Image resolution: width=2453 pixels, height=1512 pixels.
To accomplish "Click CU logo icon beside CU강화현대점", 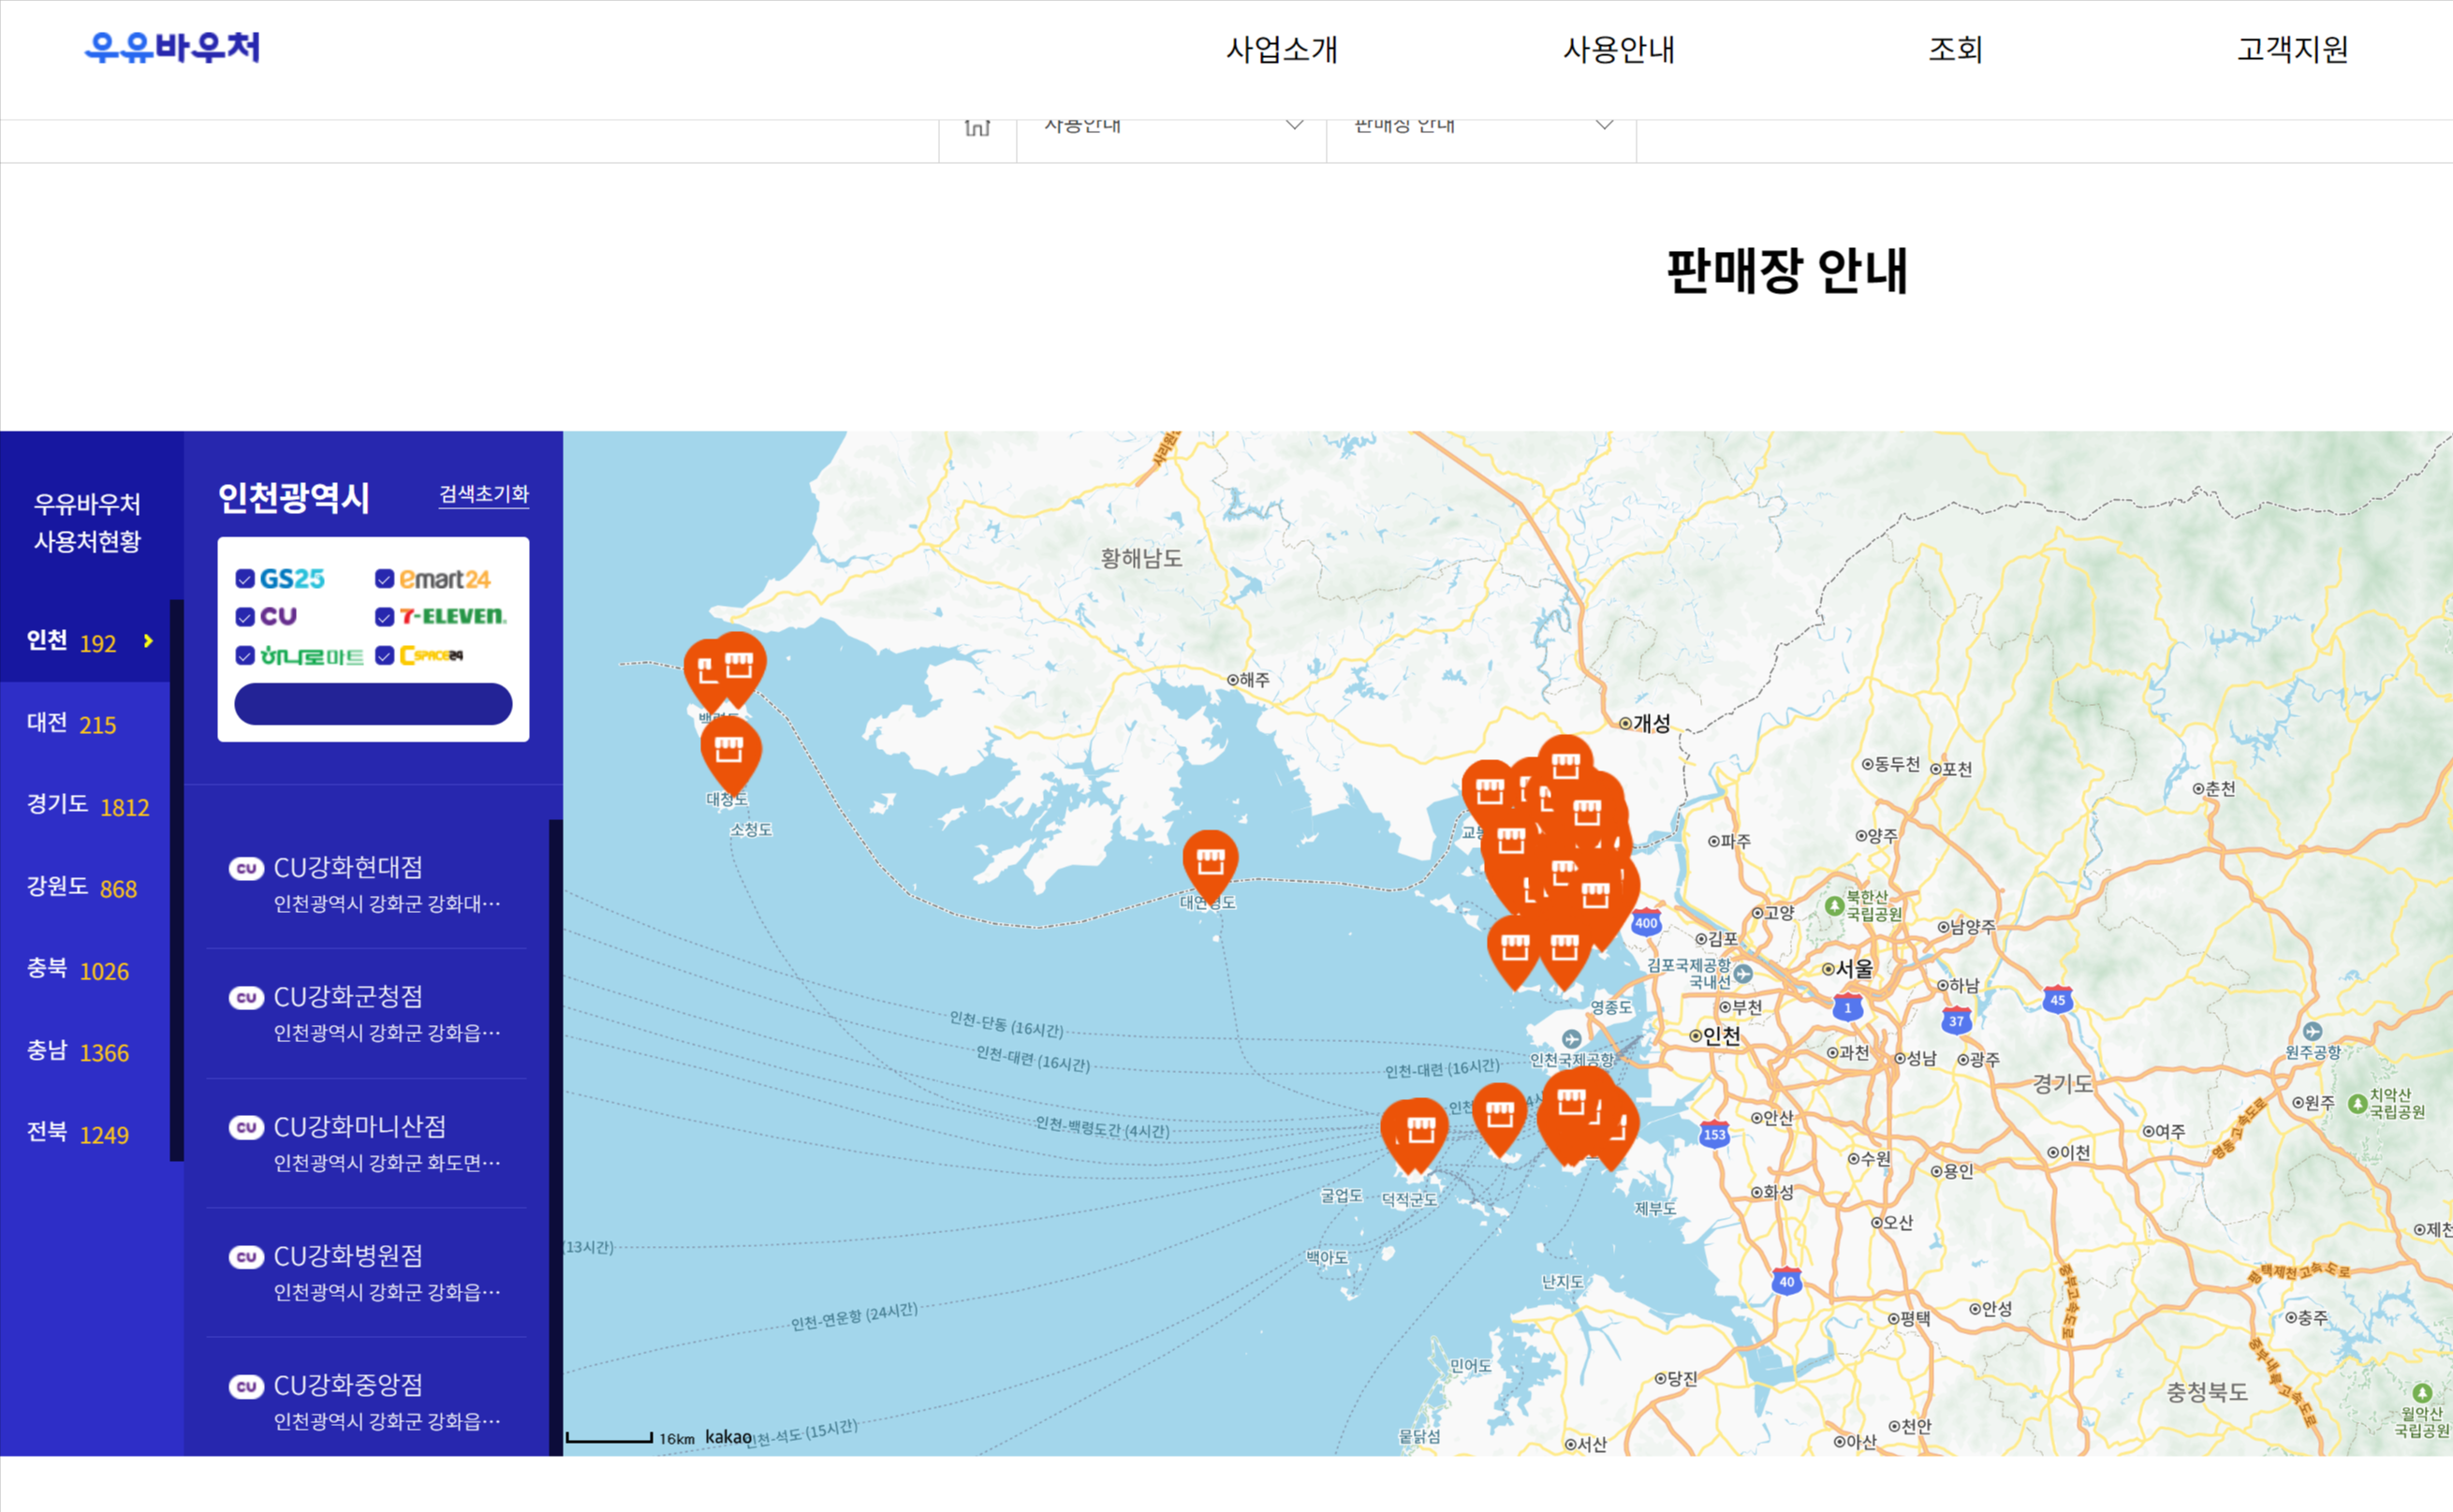I will 246,868.
